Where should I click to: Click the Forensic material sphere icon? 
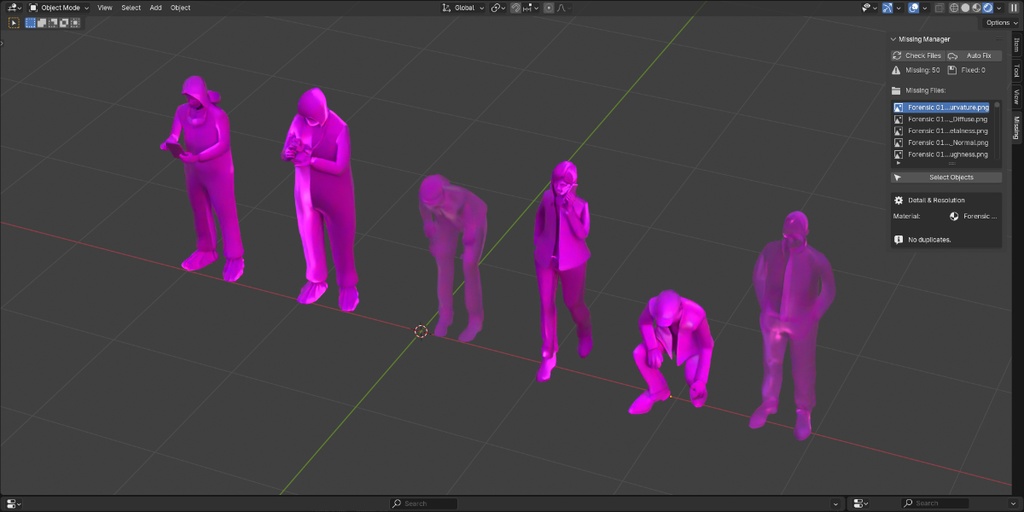point(953,216)
